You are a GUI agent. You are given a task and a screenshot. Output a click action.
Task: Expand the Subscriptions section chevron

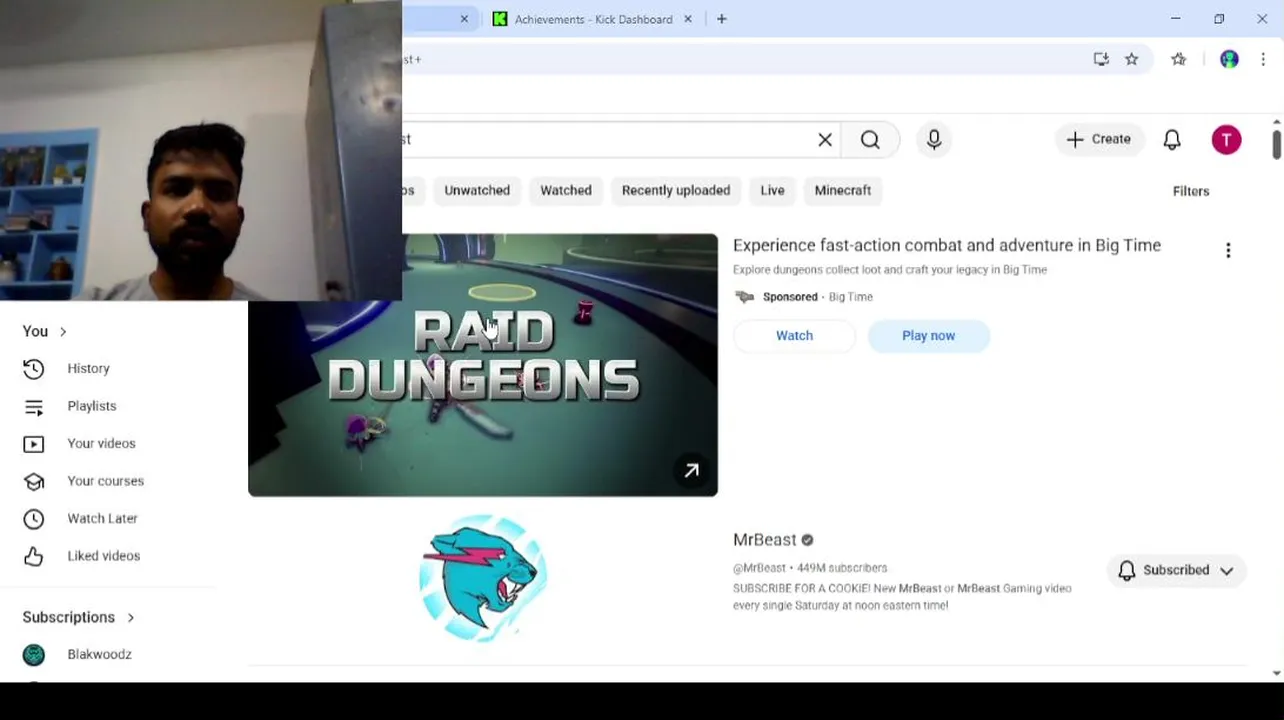tap(131, 618)
